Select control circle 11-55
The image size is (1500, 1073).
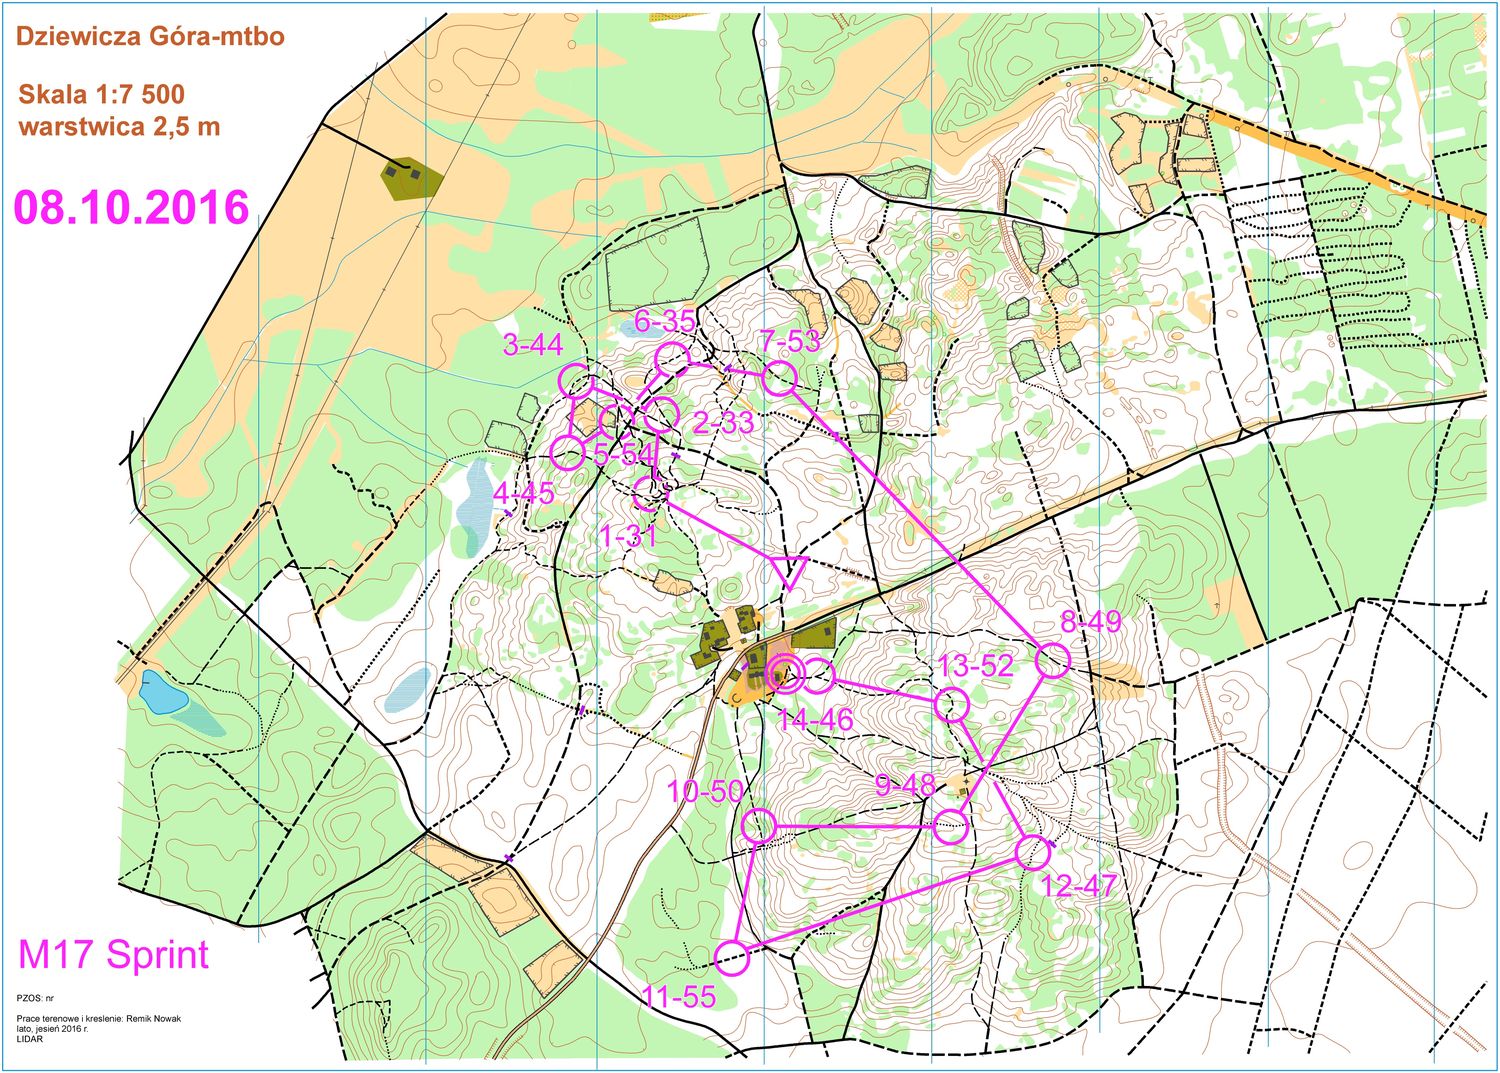[x=733, y=957]
